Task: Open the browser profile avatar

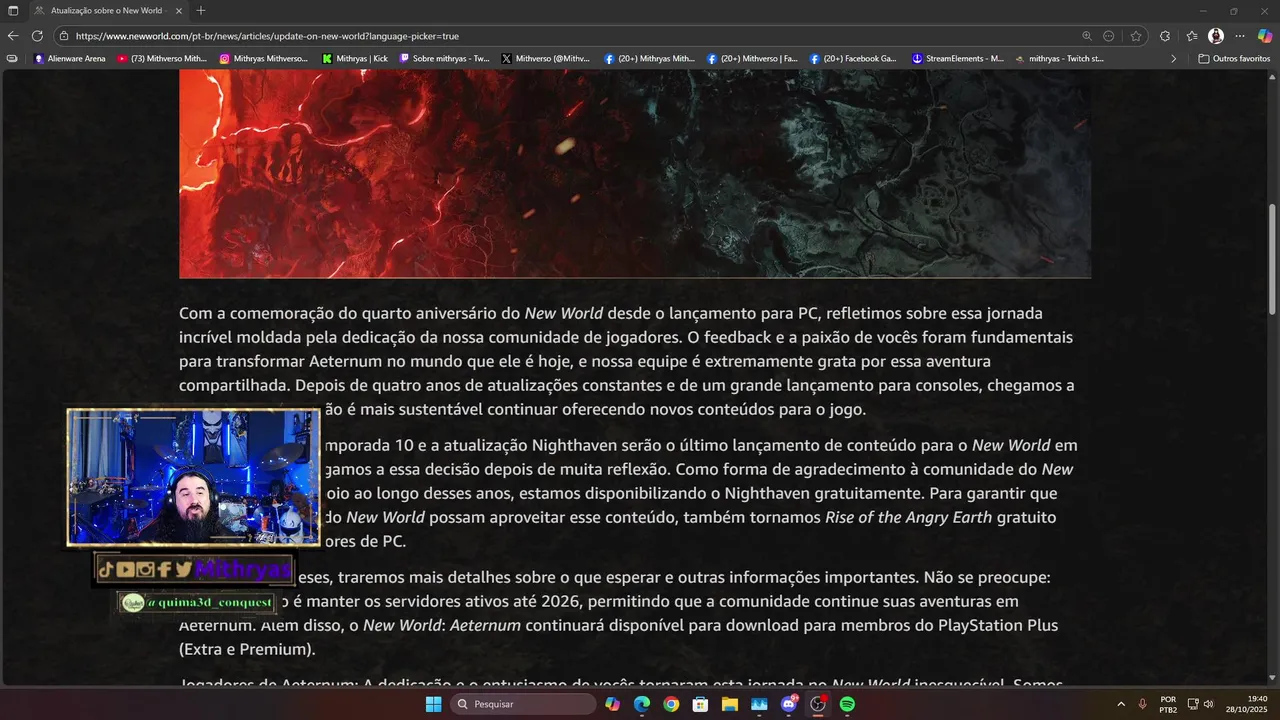Action: click(1216, 36)
